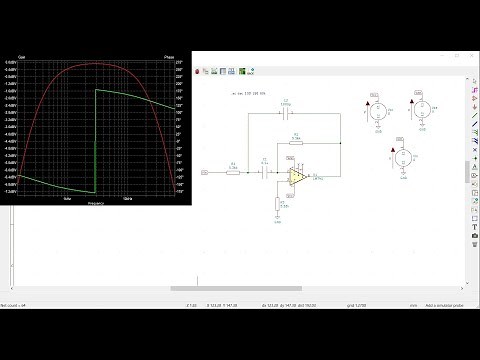Select the delete trash can tool
This screenshot has height=360, width=480.
475,244
